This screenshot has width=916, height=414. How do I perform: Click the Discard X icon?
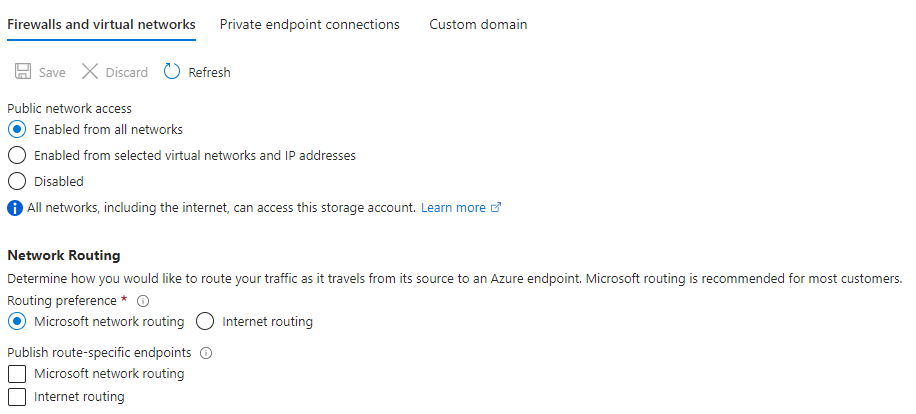90,72
